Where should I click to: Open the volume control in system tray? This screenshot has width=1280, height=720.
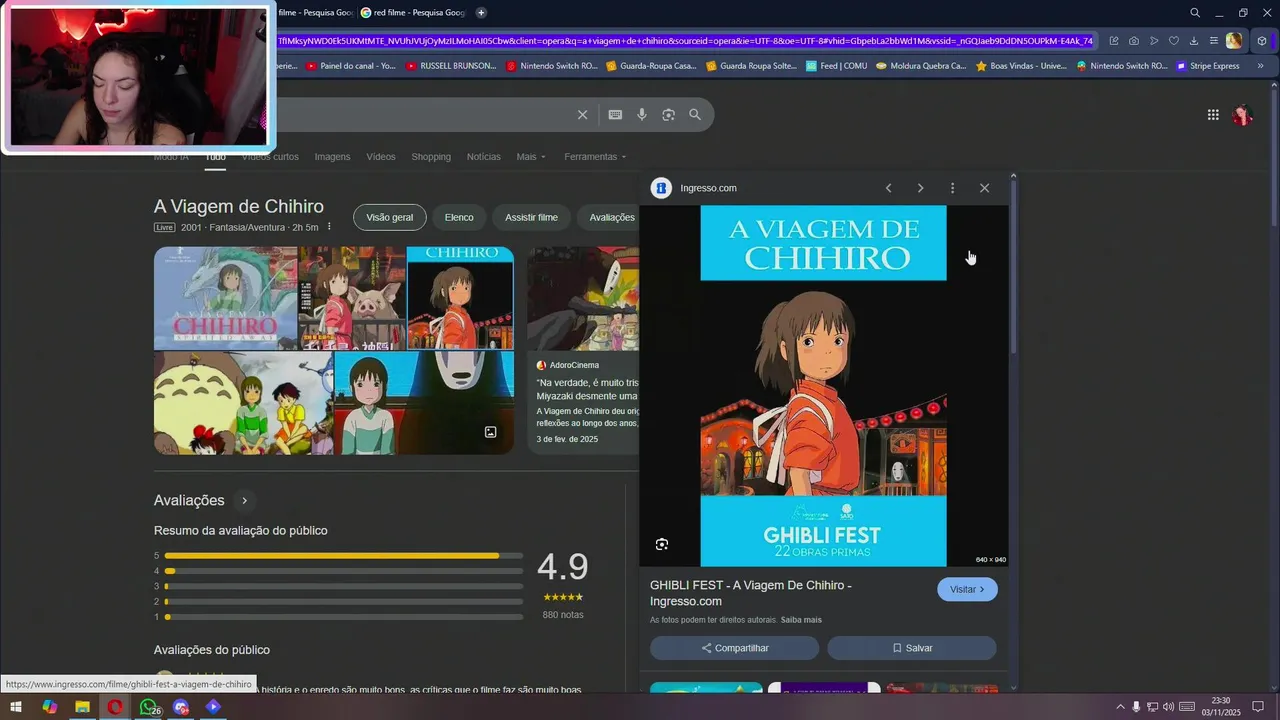click(1168, 707)
